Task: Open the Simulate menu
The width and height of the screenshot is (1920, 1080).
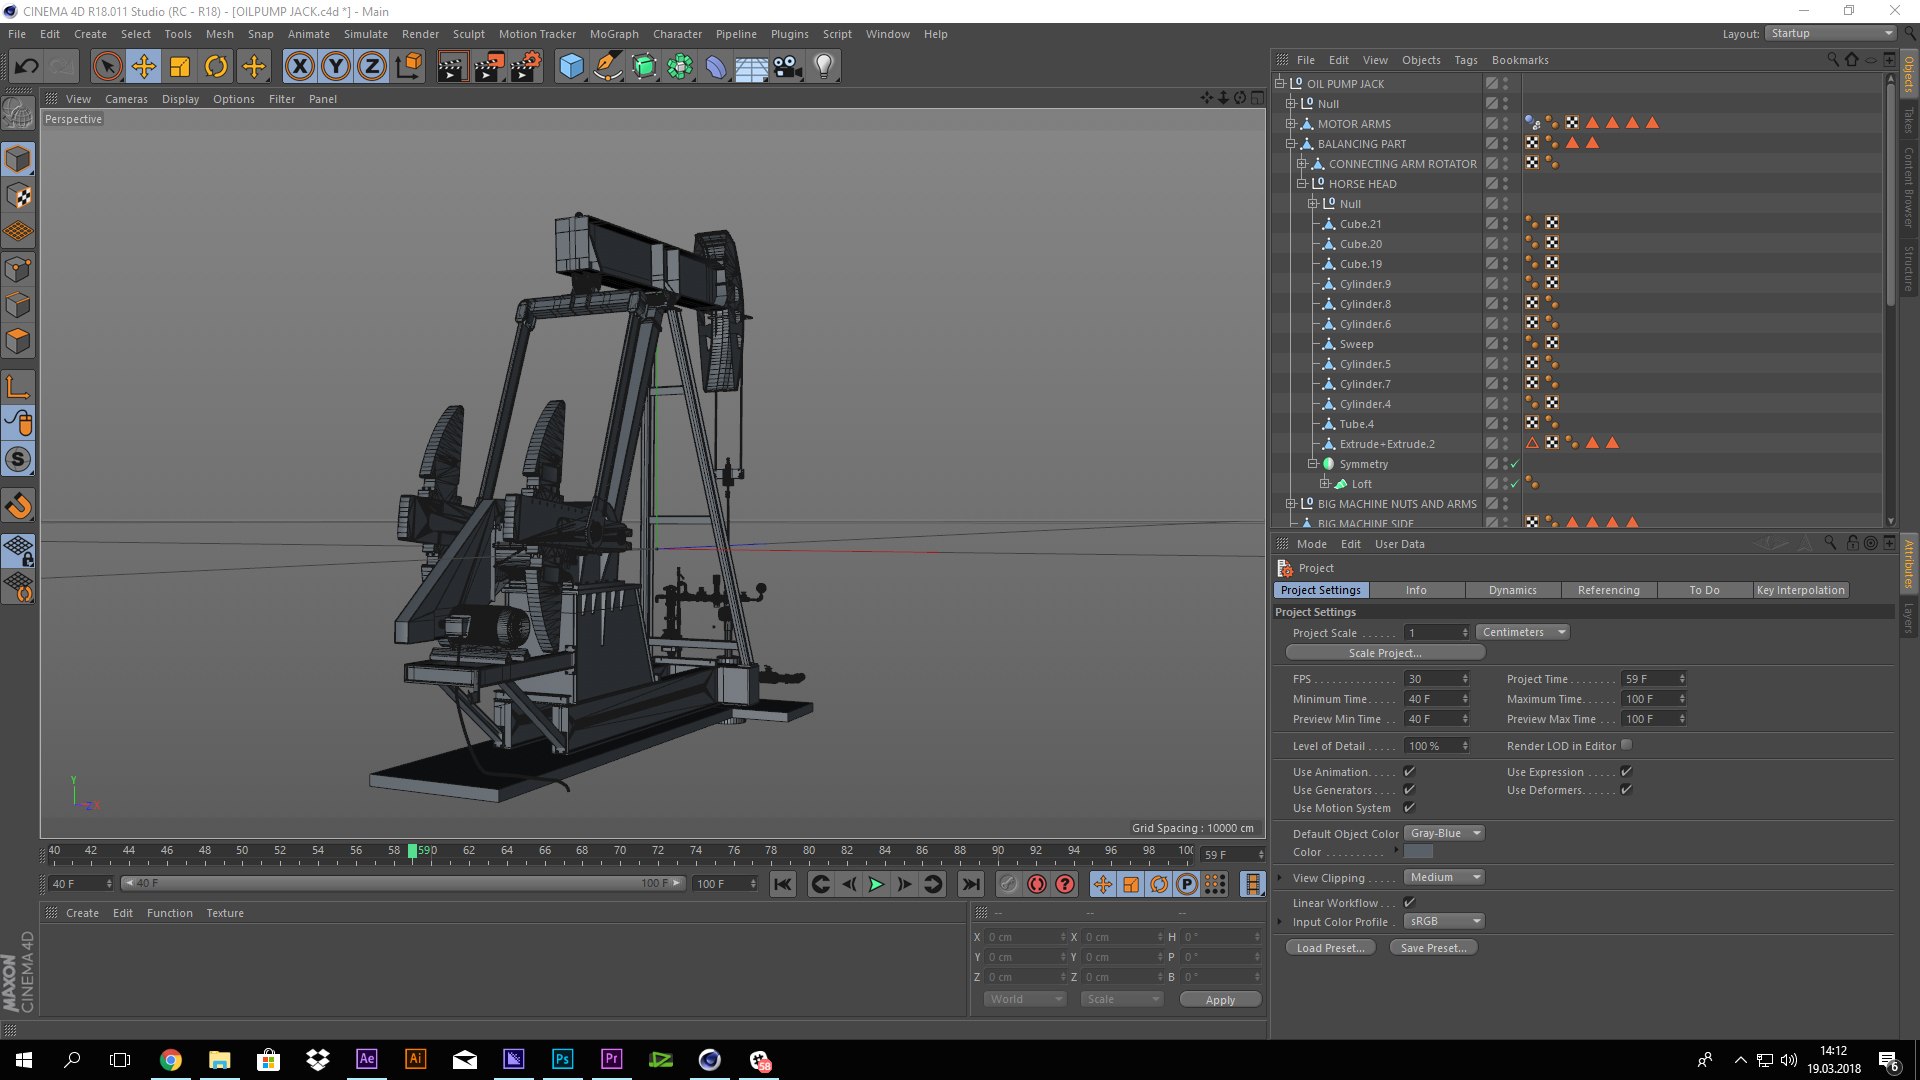Action: tap(366, 34)
